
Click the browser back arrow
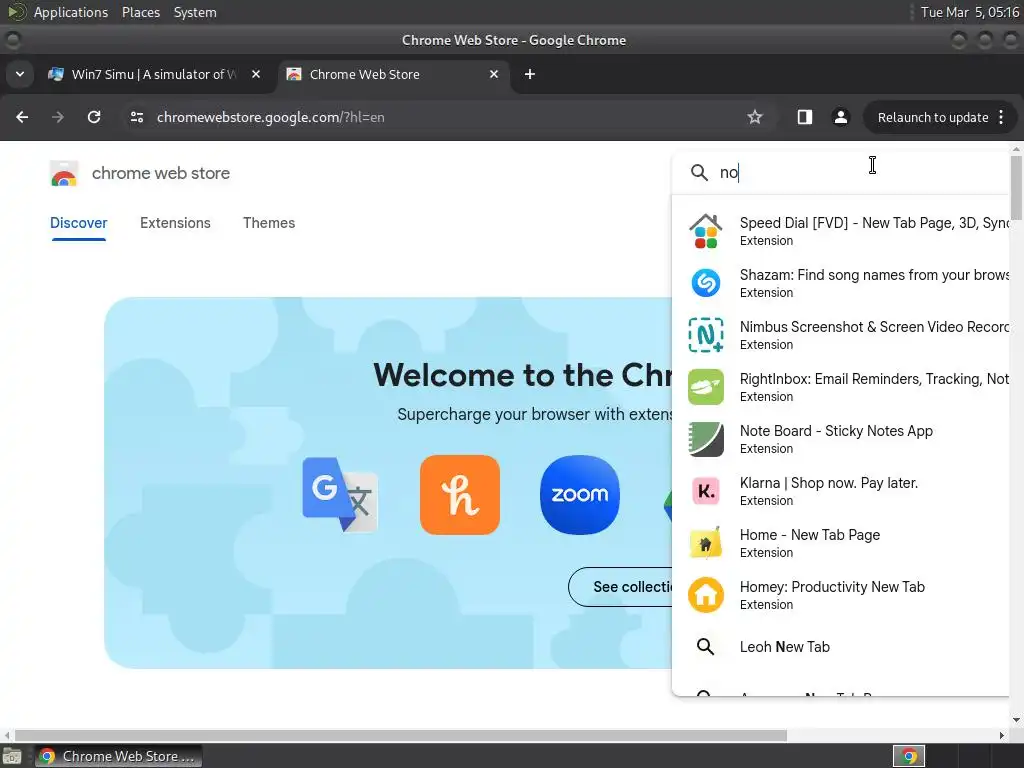coord(22,117)
